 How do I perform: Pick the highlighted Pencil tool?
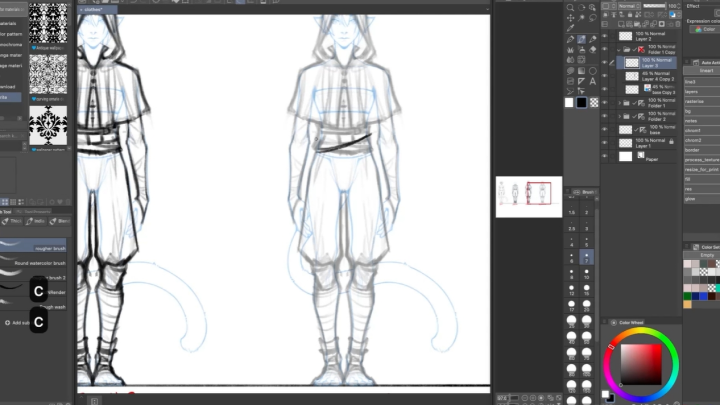[582, 40]
